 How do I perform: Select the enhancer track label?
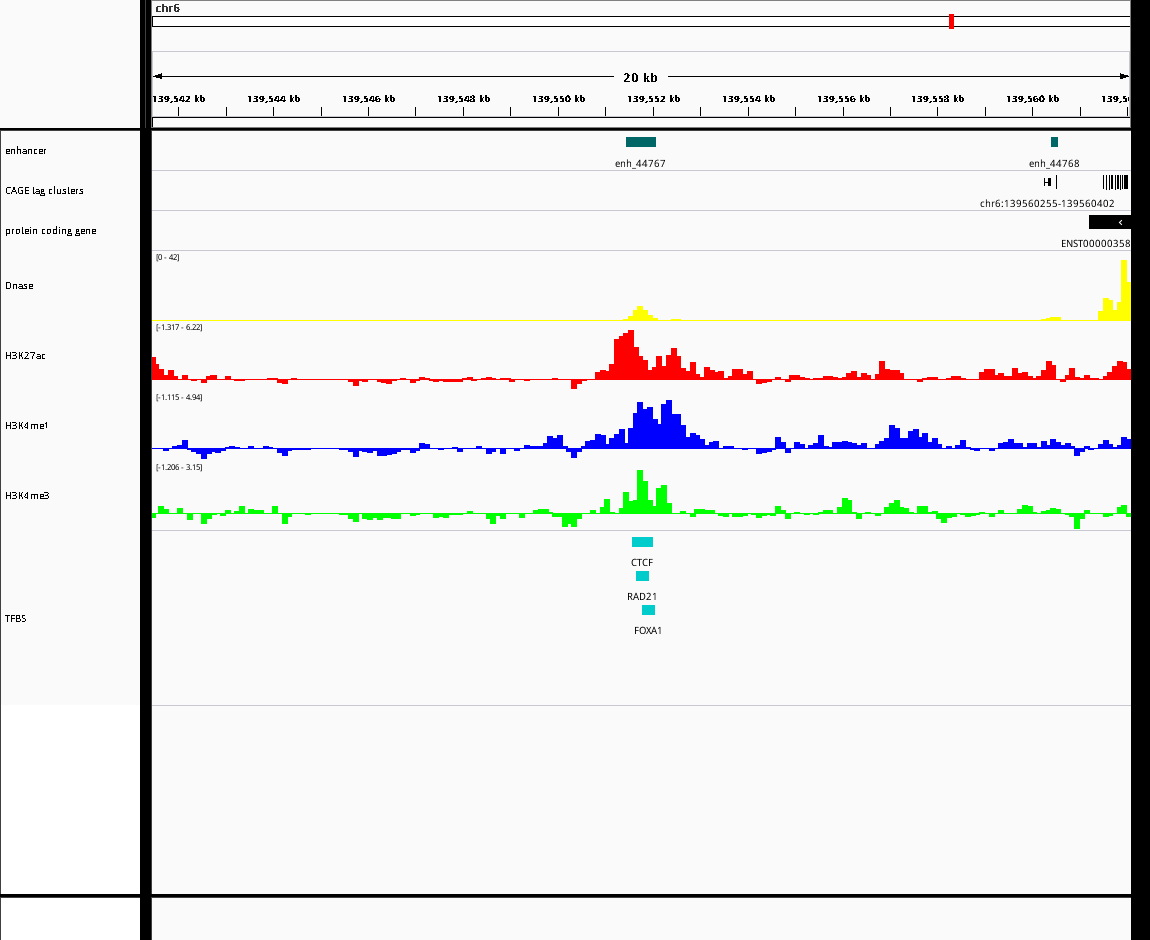26,150
